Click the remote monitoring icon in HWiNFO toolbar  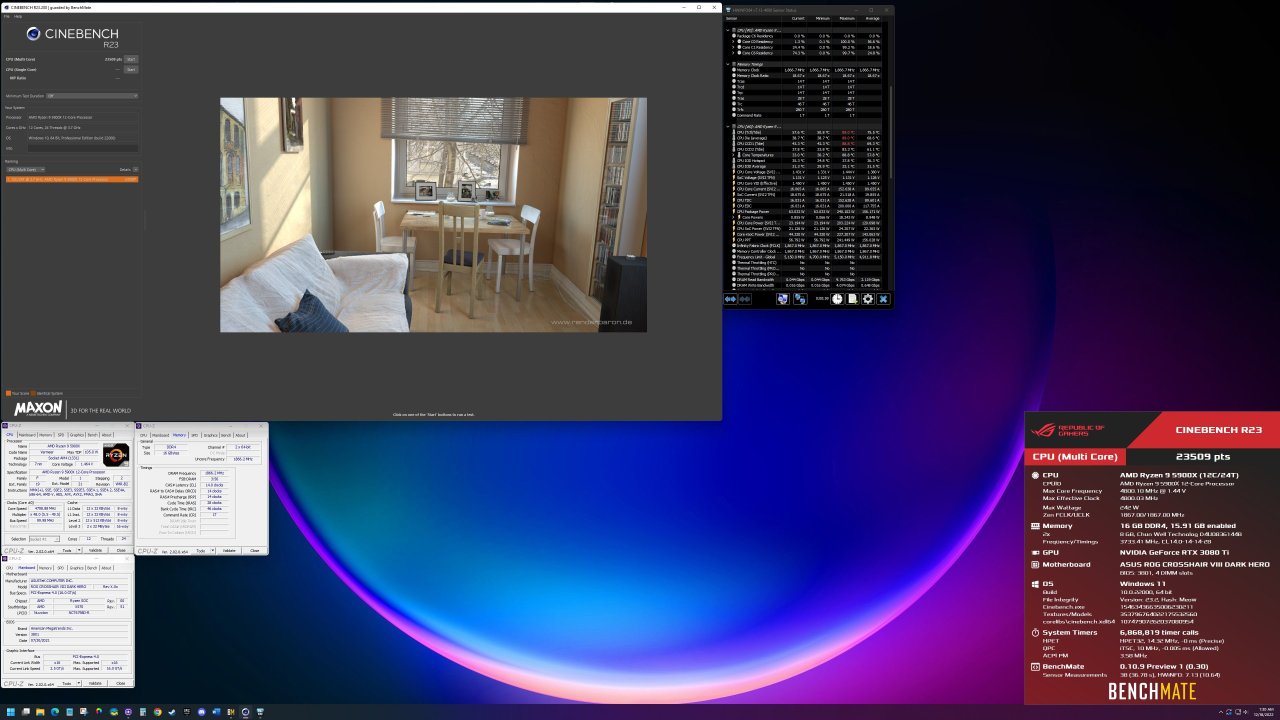(800, 299)
